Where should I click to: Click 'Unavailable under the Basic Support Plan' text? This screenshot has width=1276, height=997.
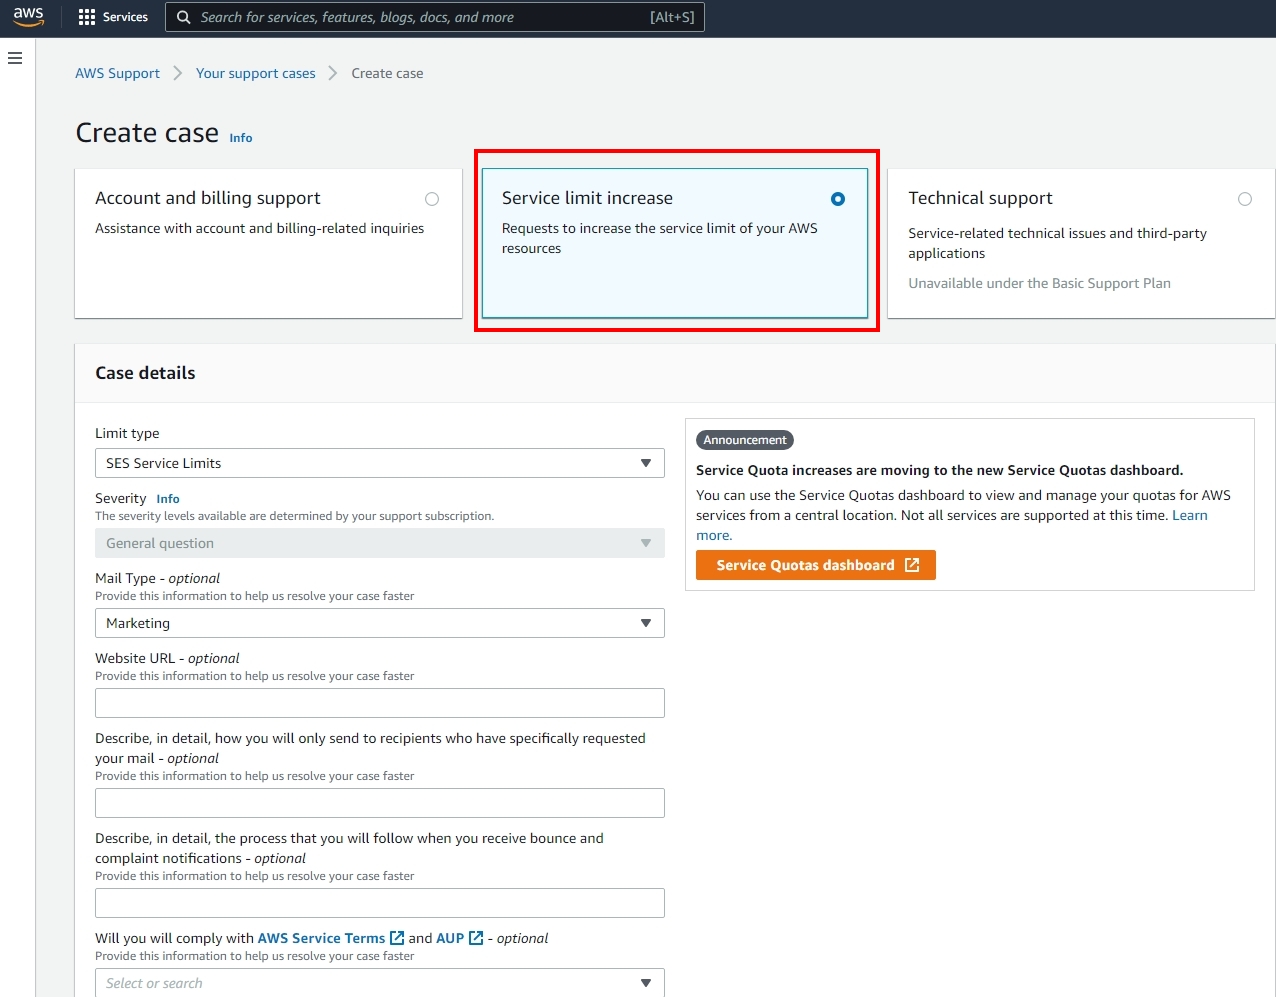1039,283
